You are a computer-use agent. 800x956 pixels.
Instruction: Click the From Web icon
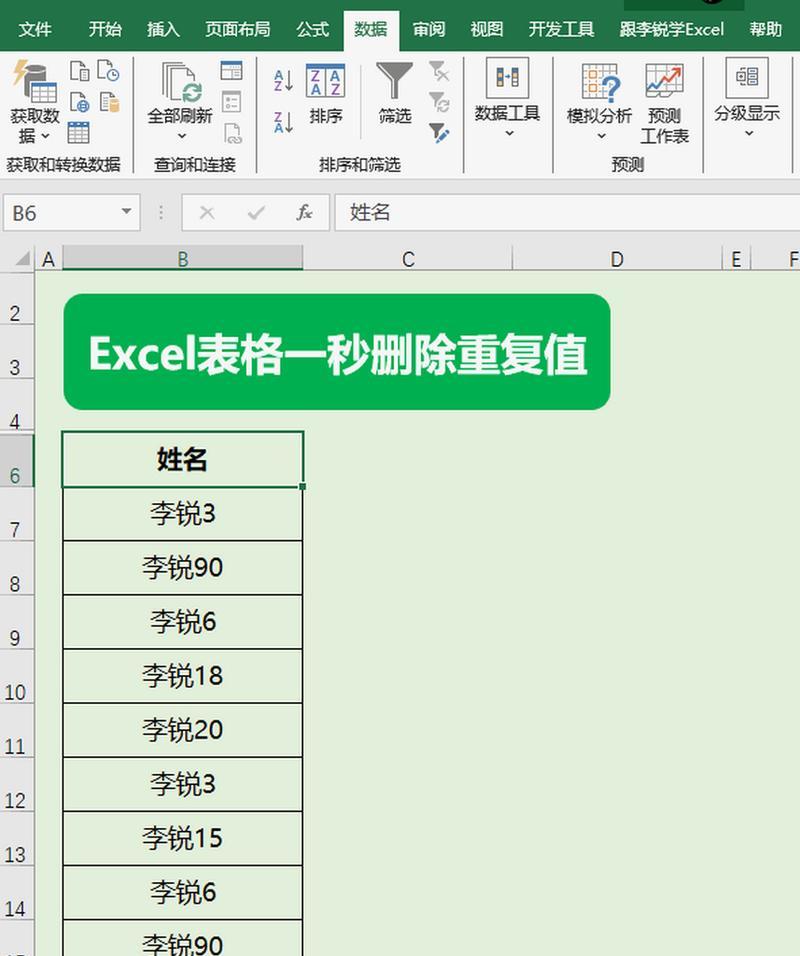pyautogui.click(x=79, y=102)
